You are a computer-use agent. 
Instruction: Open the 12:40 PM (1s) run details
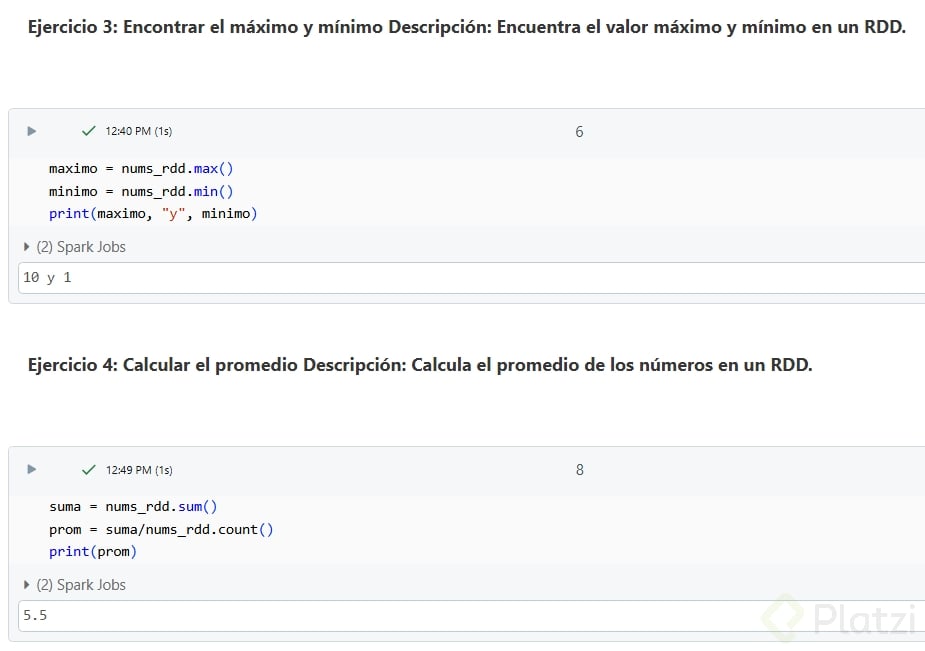click(x=138, y=131)
